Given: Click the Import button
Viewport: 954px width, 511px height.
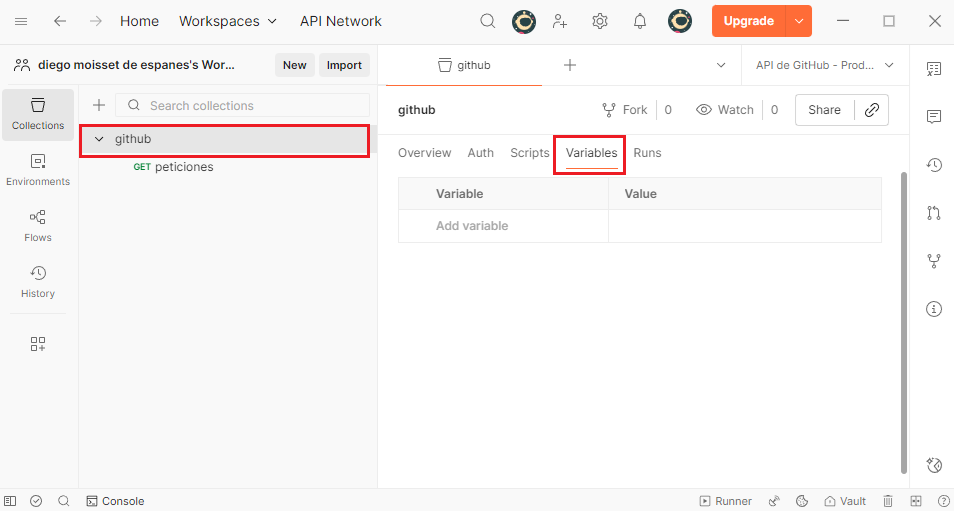Looking at the screenshot, I should (x=344, y=65).
